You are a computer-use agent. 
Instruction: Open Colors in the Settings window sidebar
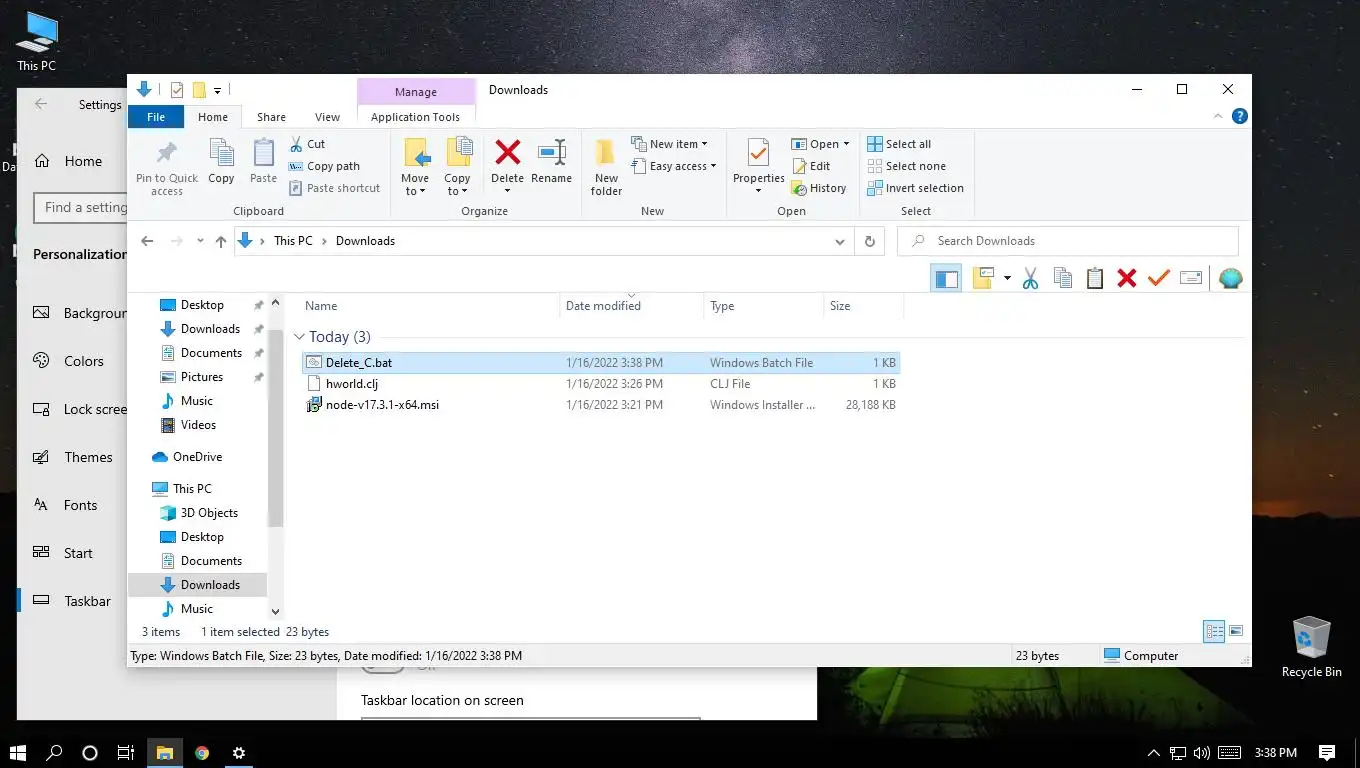(x=84, y=361)
